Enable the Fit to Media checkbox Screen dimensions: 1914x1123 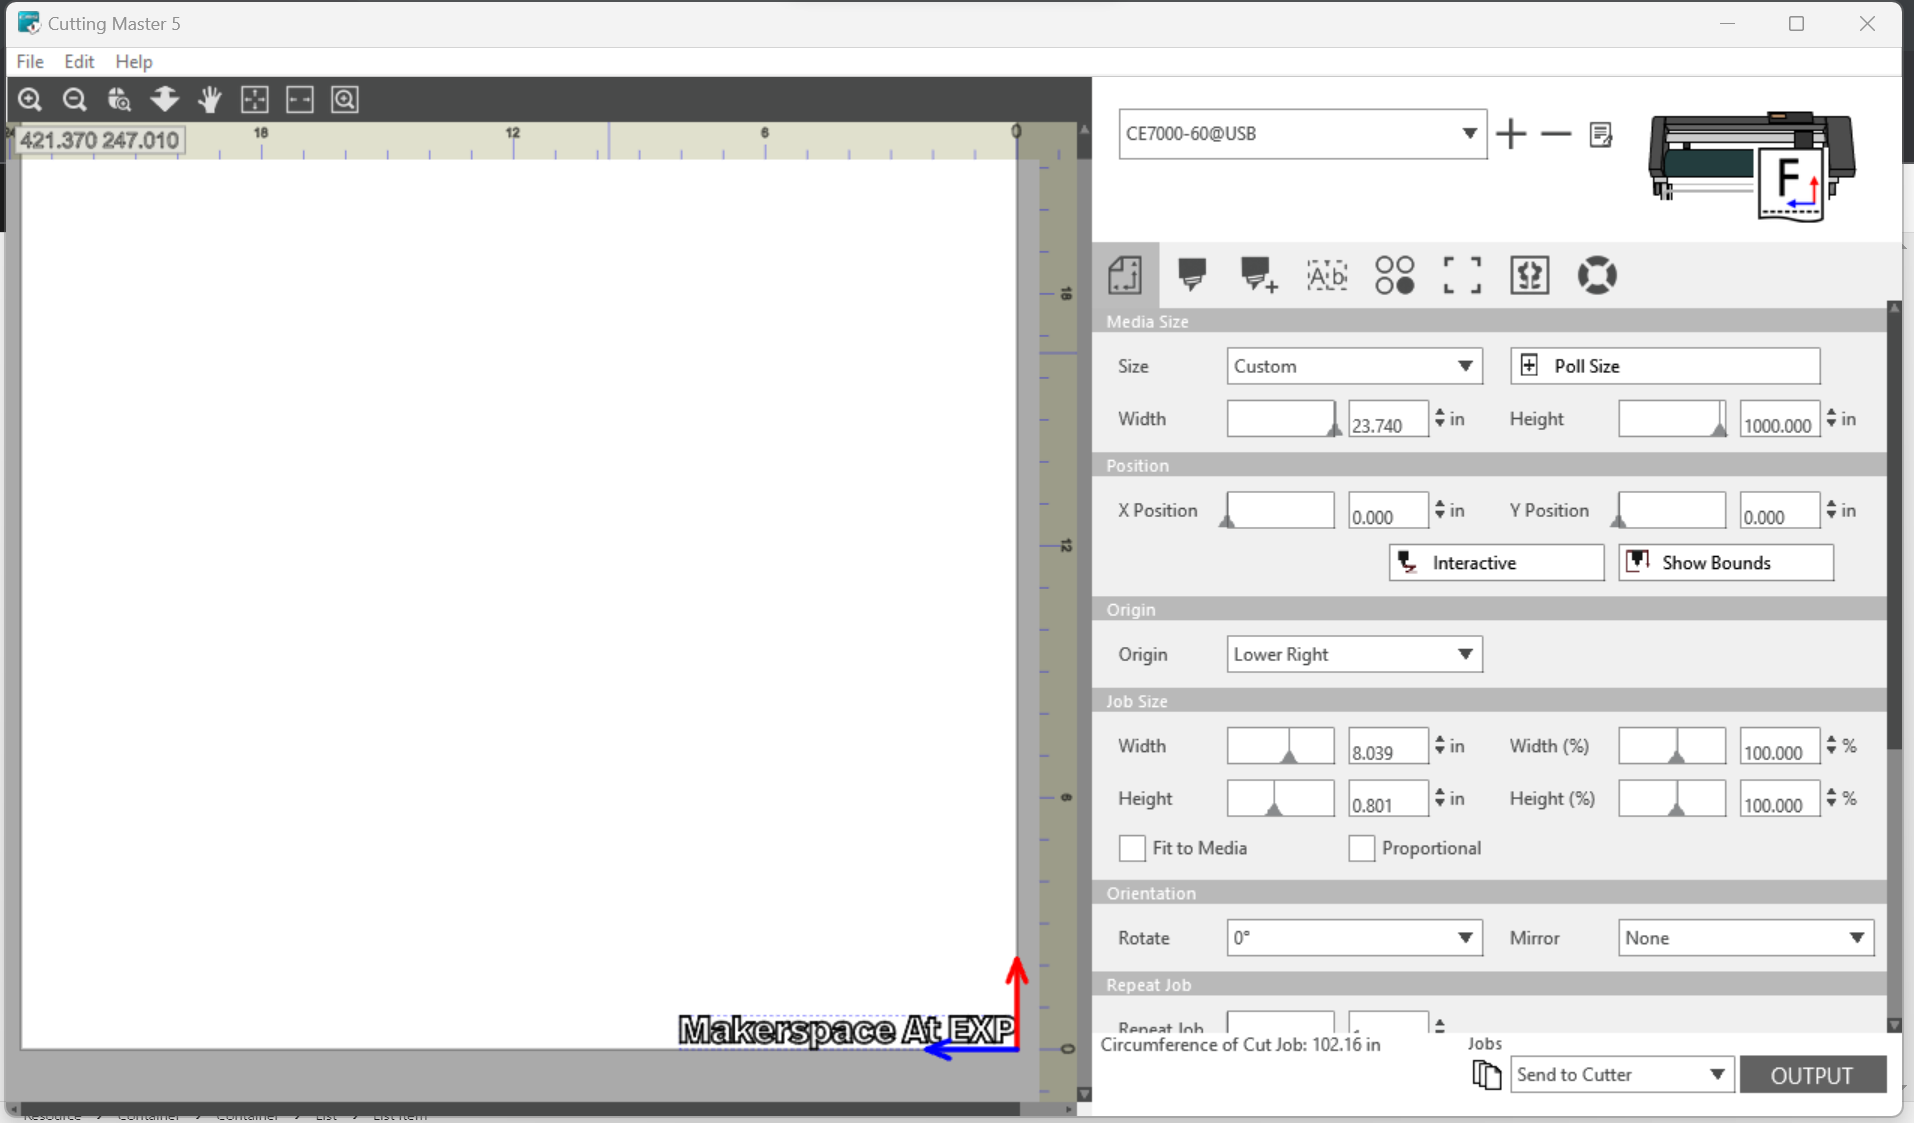(x=1132, y=848)
